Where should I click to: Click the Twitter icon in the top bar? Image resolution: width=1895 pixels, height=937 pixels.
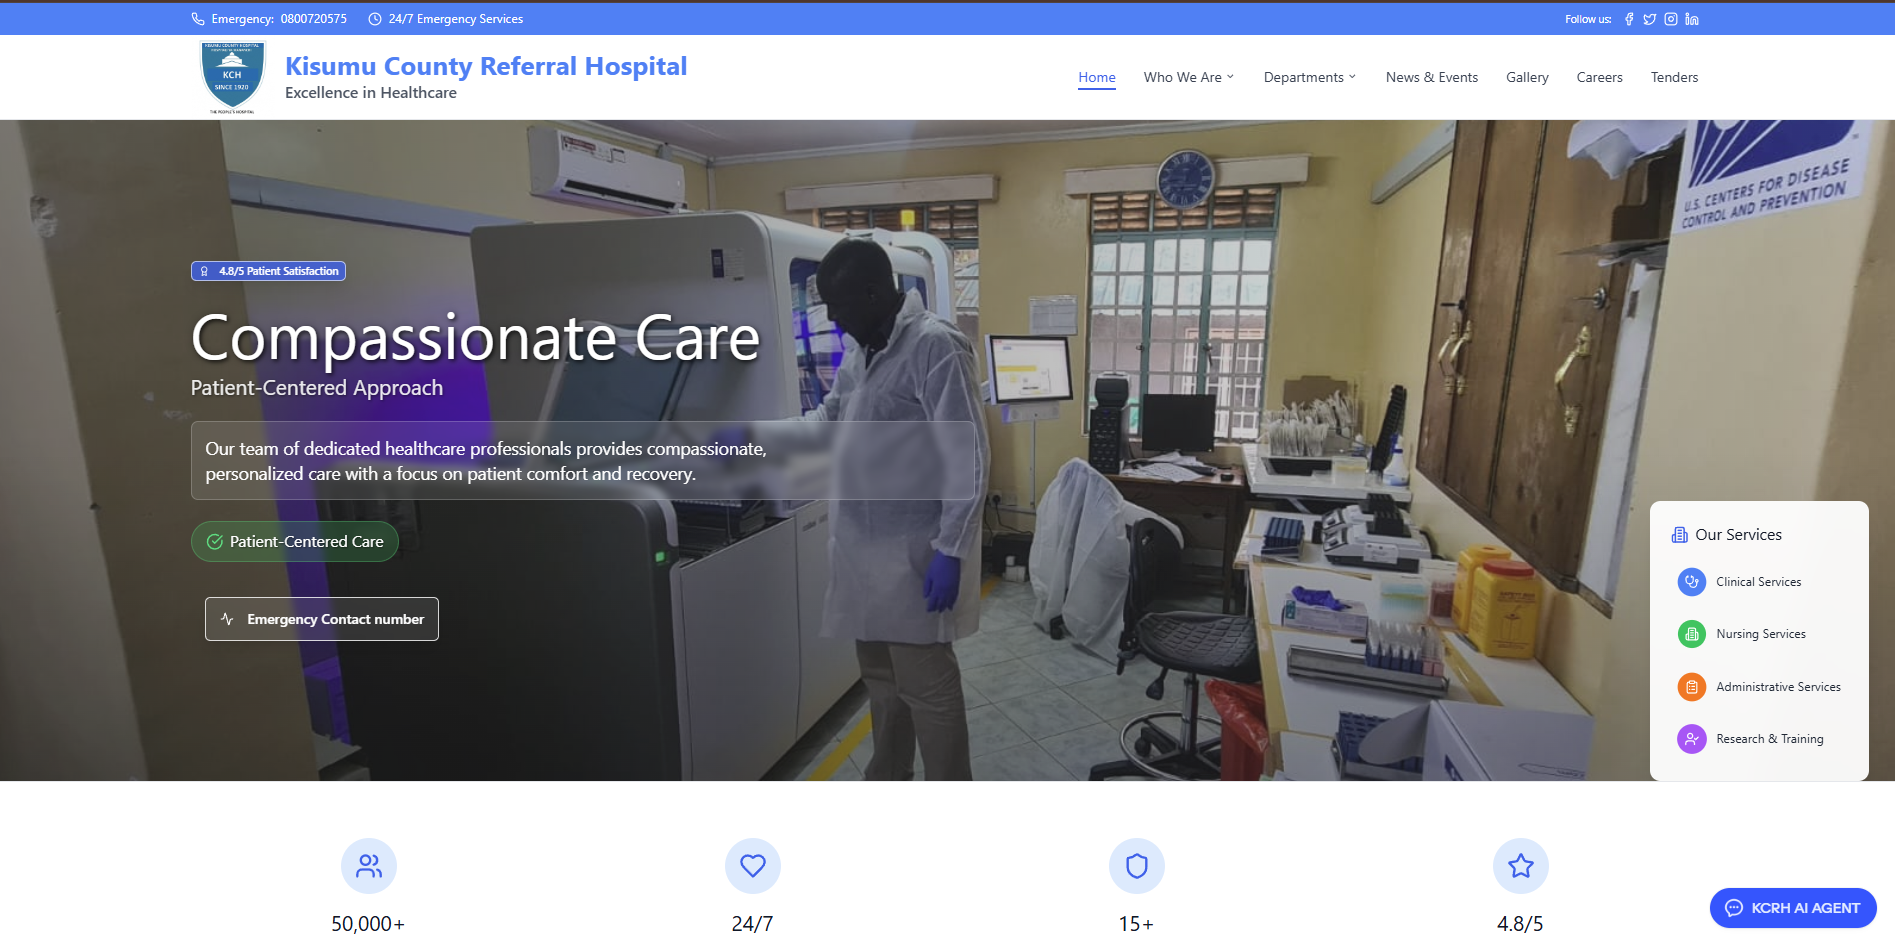[x=1650, y=18]
